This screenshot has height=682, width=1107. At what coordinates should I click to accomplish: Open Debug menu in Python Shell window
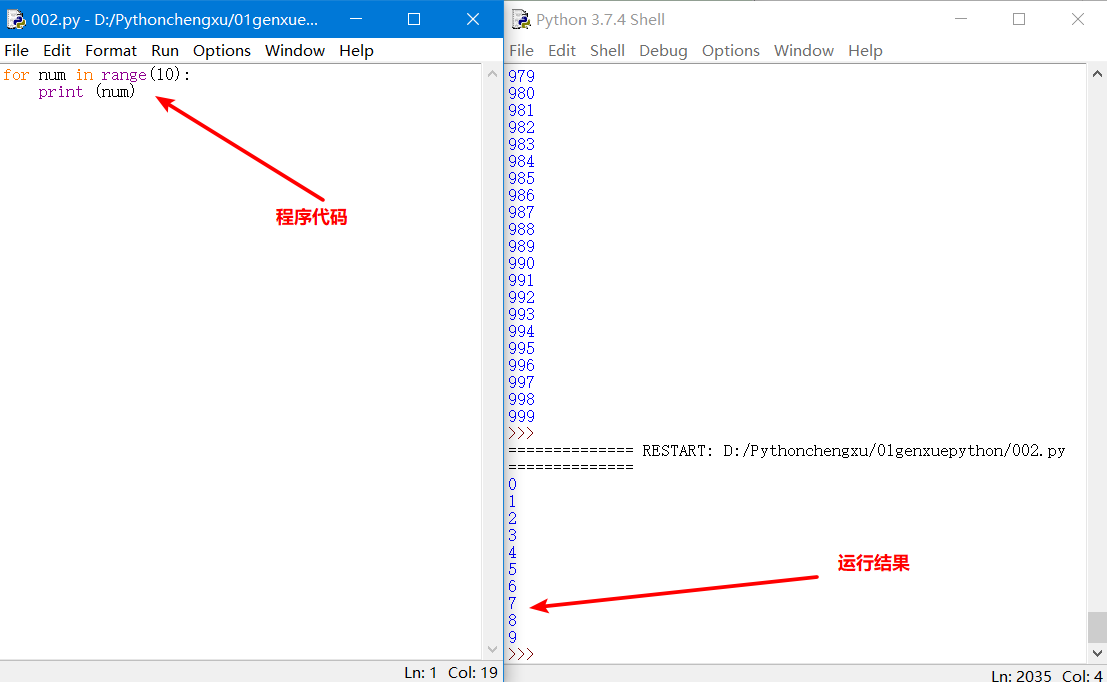coord(663,51)
